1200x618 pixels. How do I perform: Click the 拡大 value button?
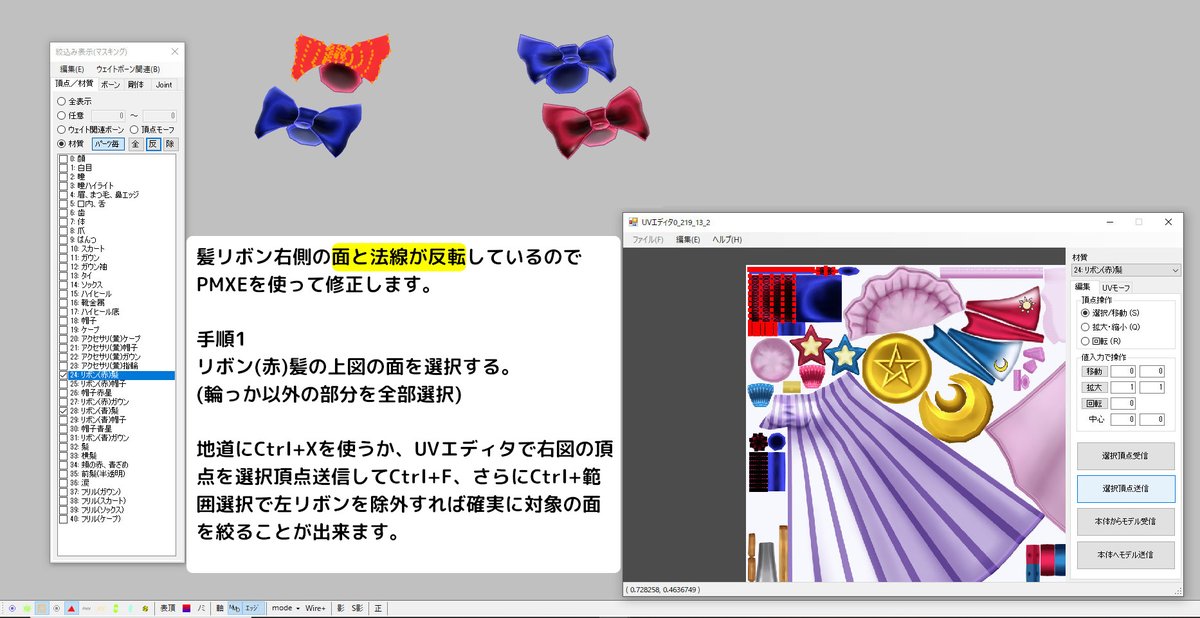(x=1094, y=387)
